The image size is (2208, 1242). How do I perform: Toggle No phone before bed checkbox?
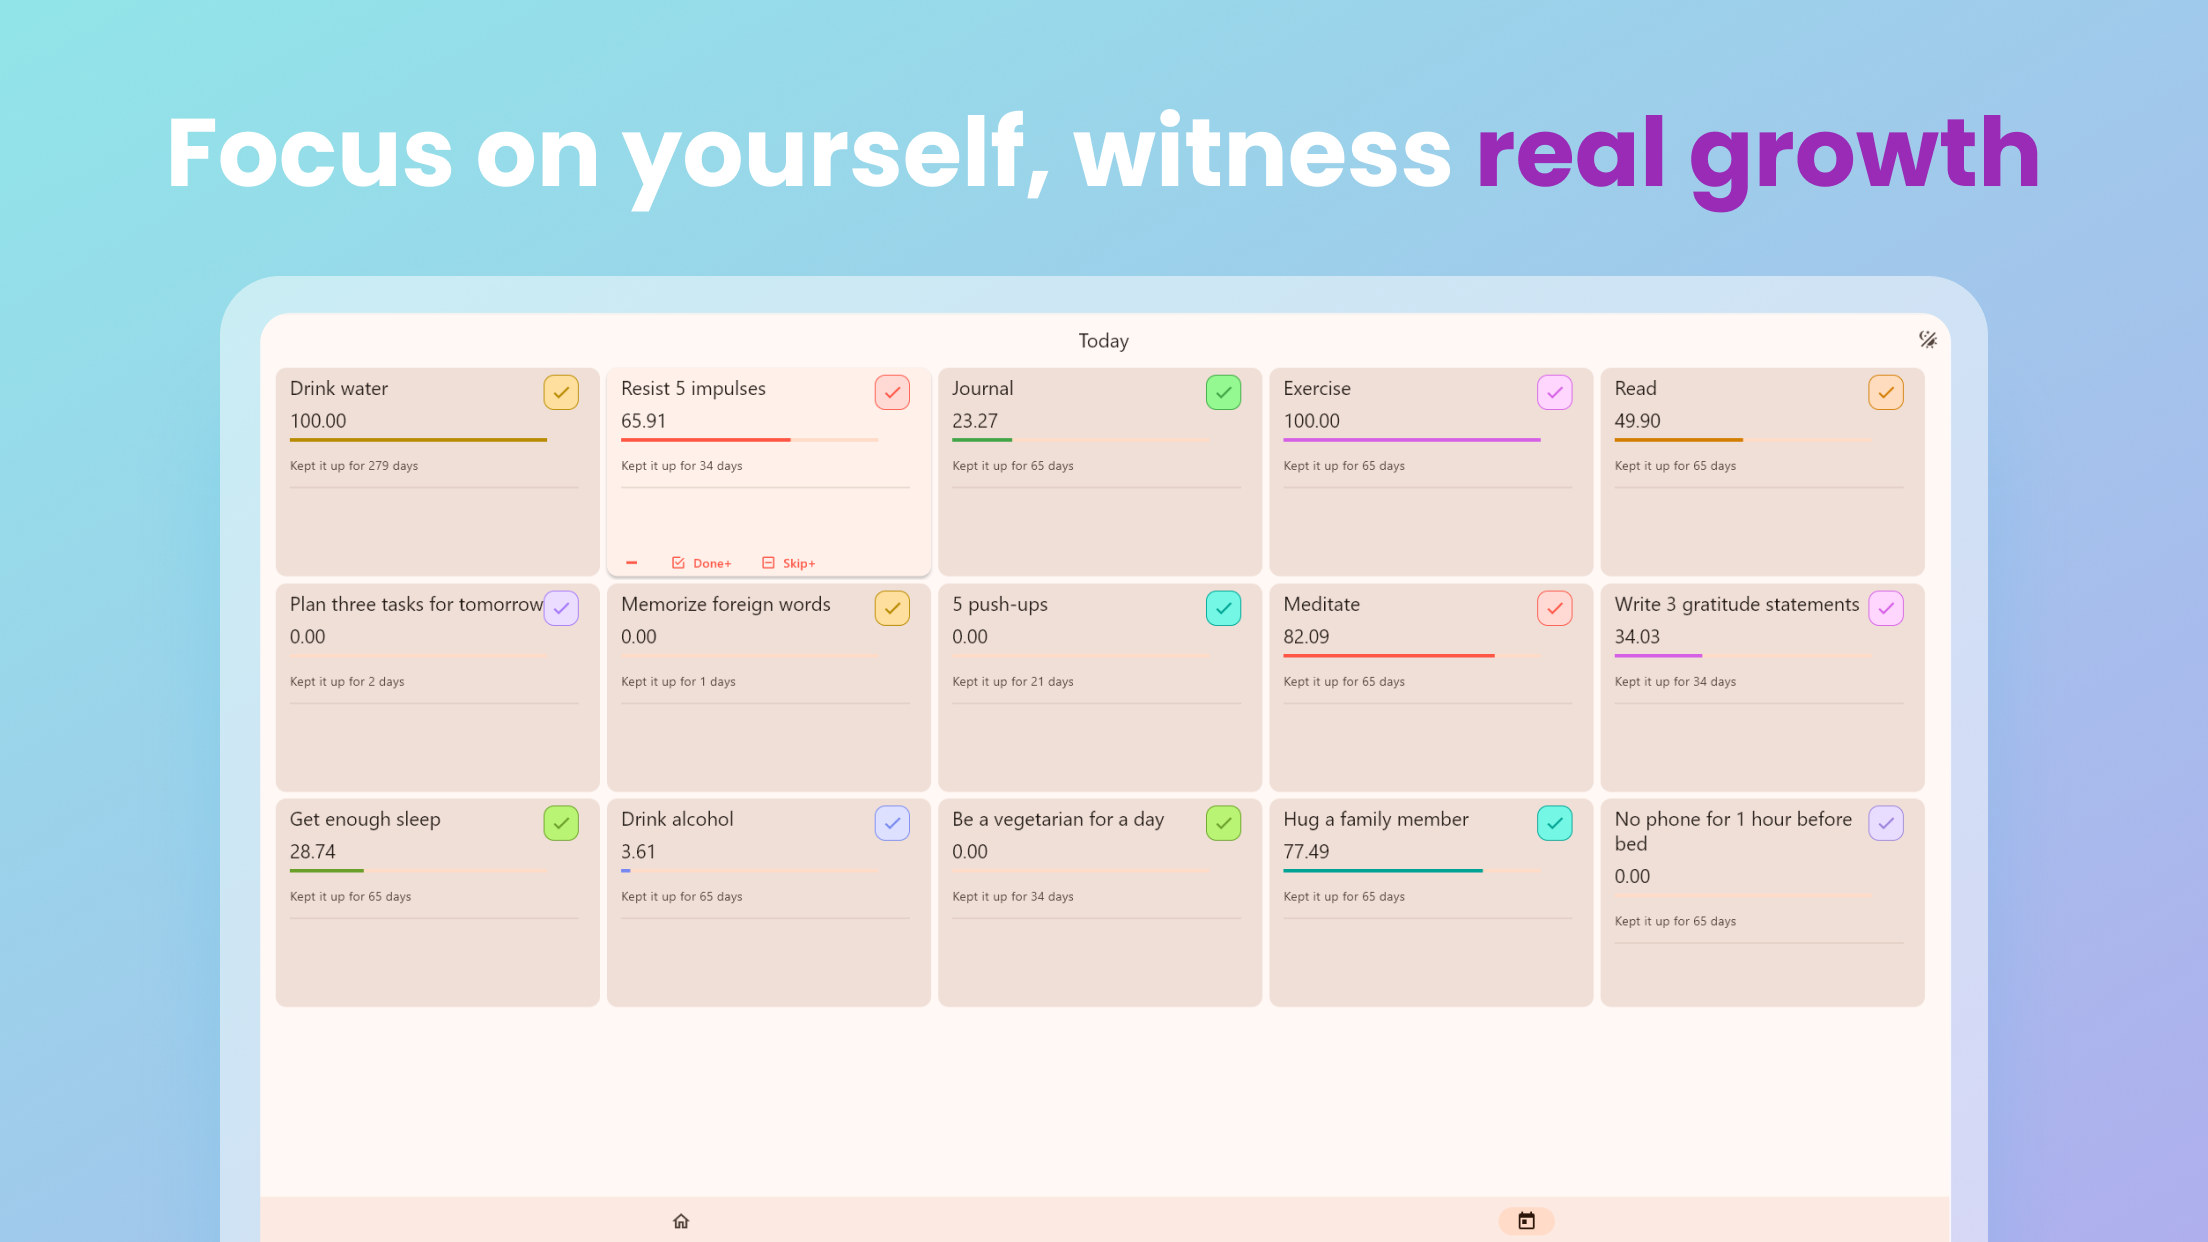pos(1885,823)
